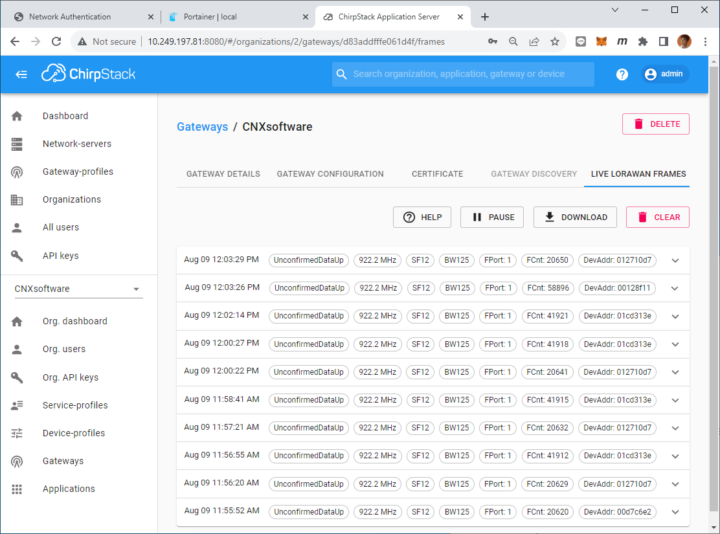Select the Live LoRaWAN Frames tab
This screenshot has height=534, width=720.
[638, 174]
